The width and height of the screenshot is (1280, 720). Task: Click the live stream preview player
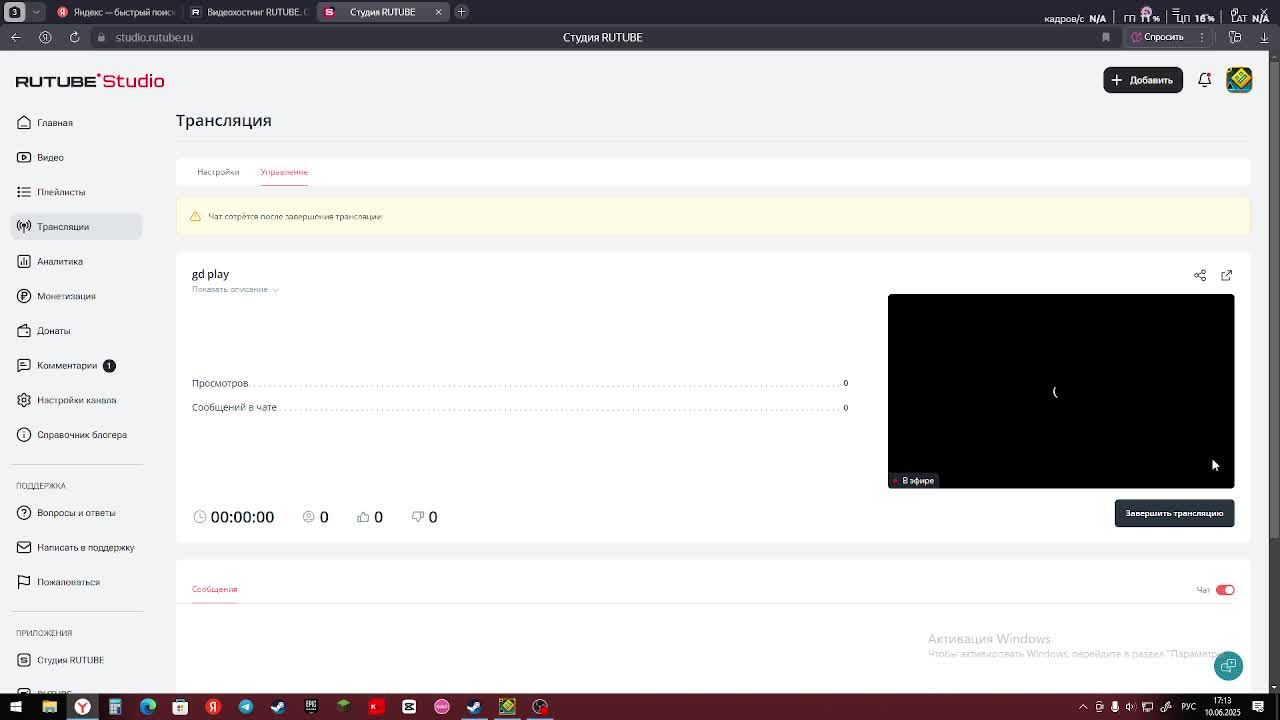click(1061, 391)
